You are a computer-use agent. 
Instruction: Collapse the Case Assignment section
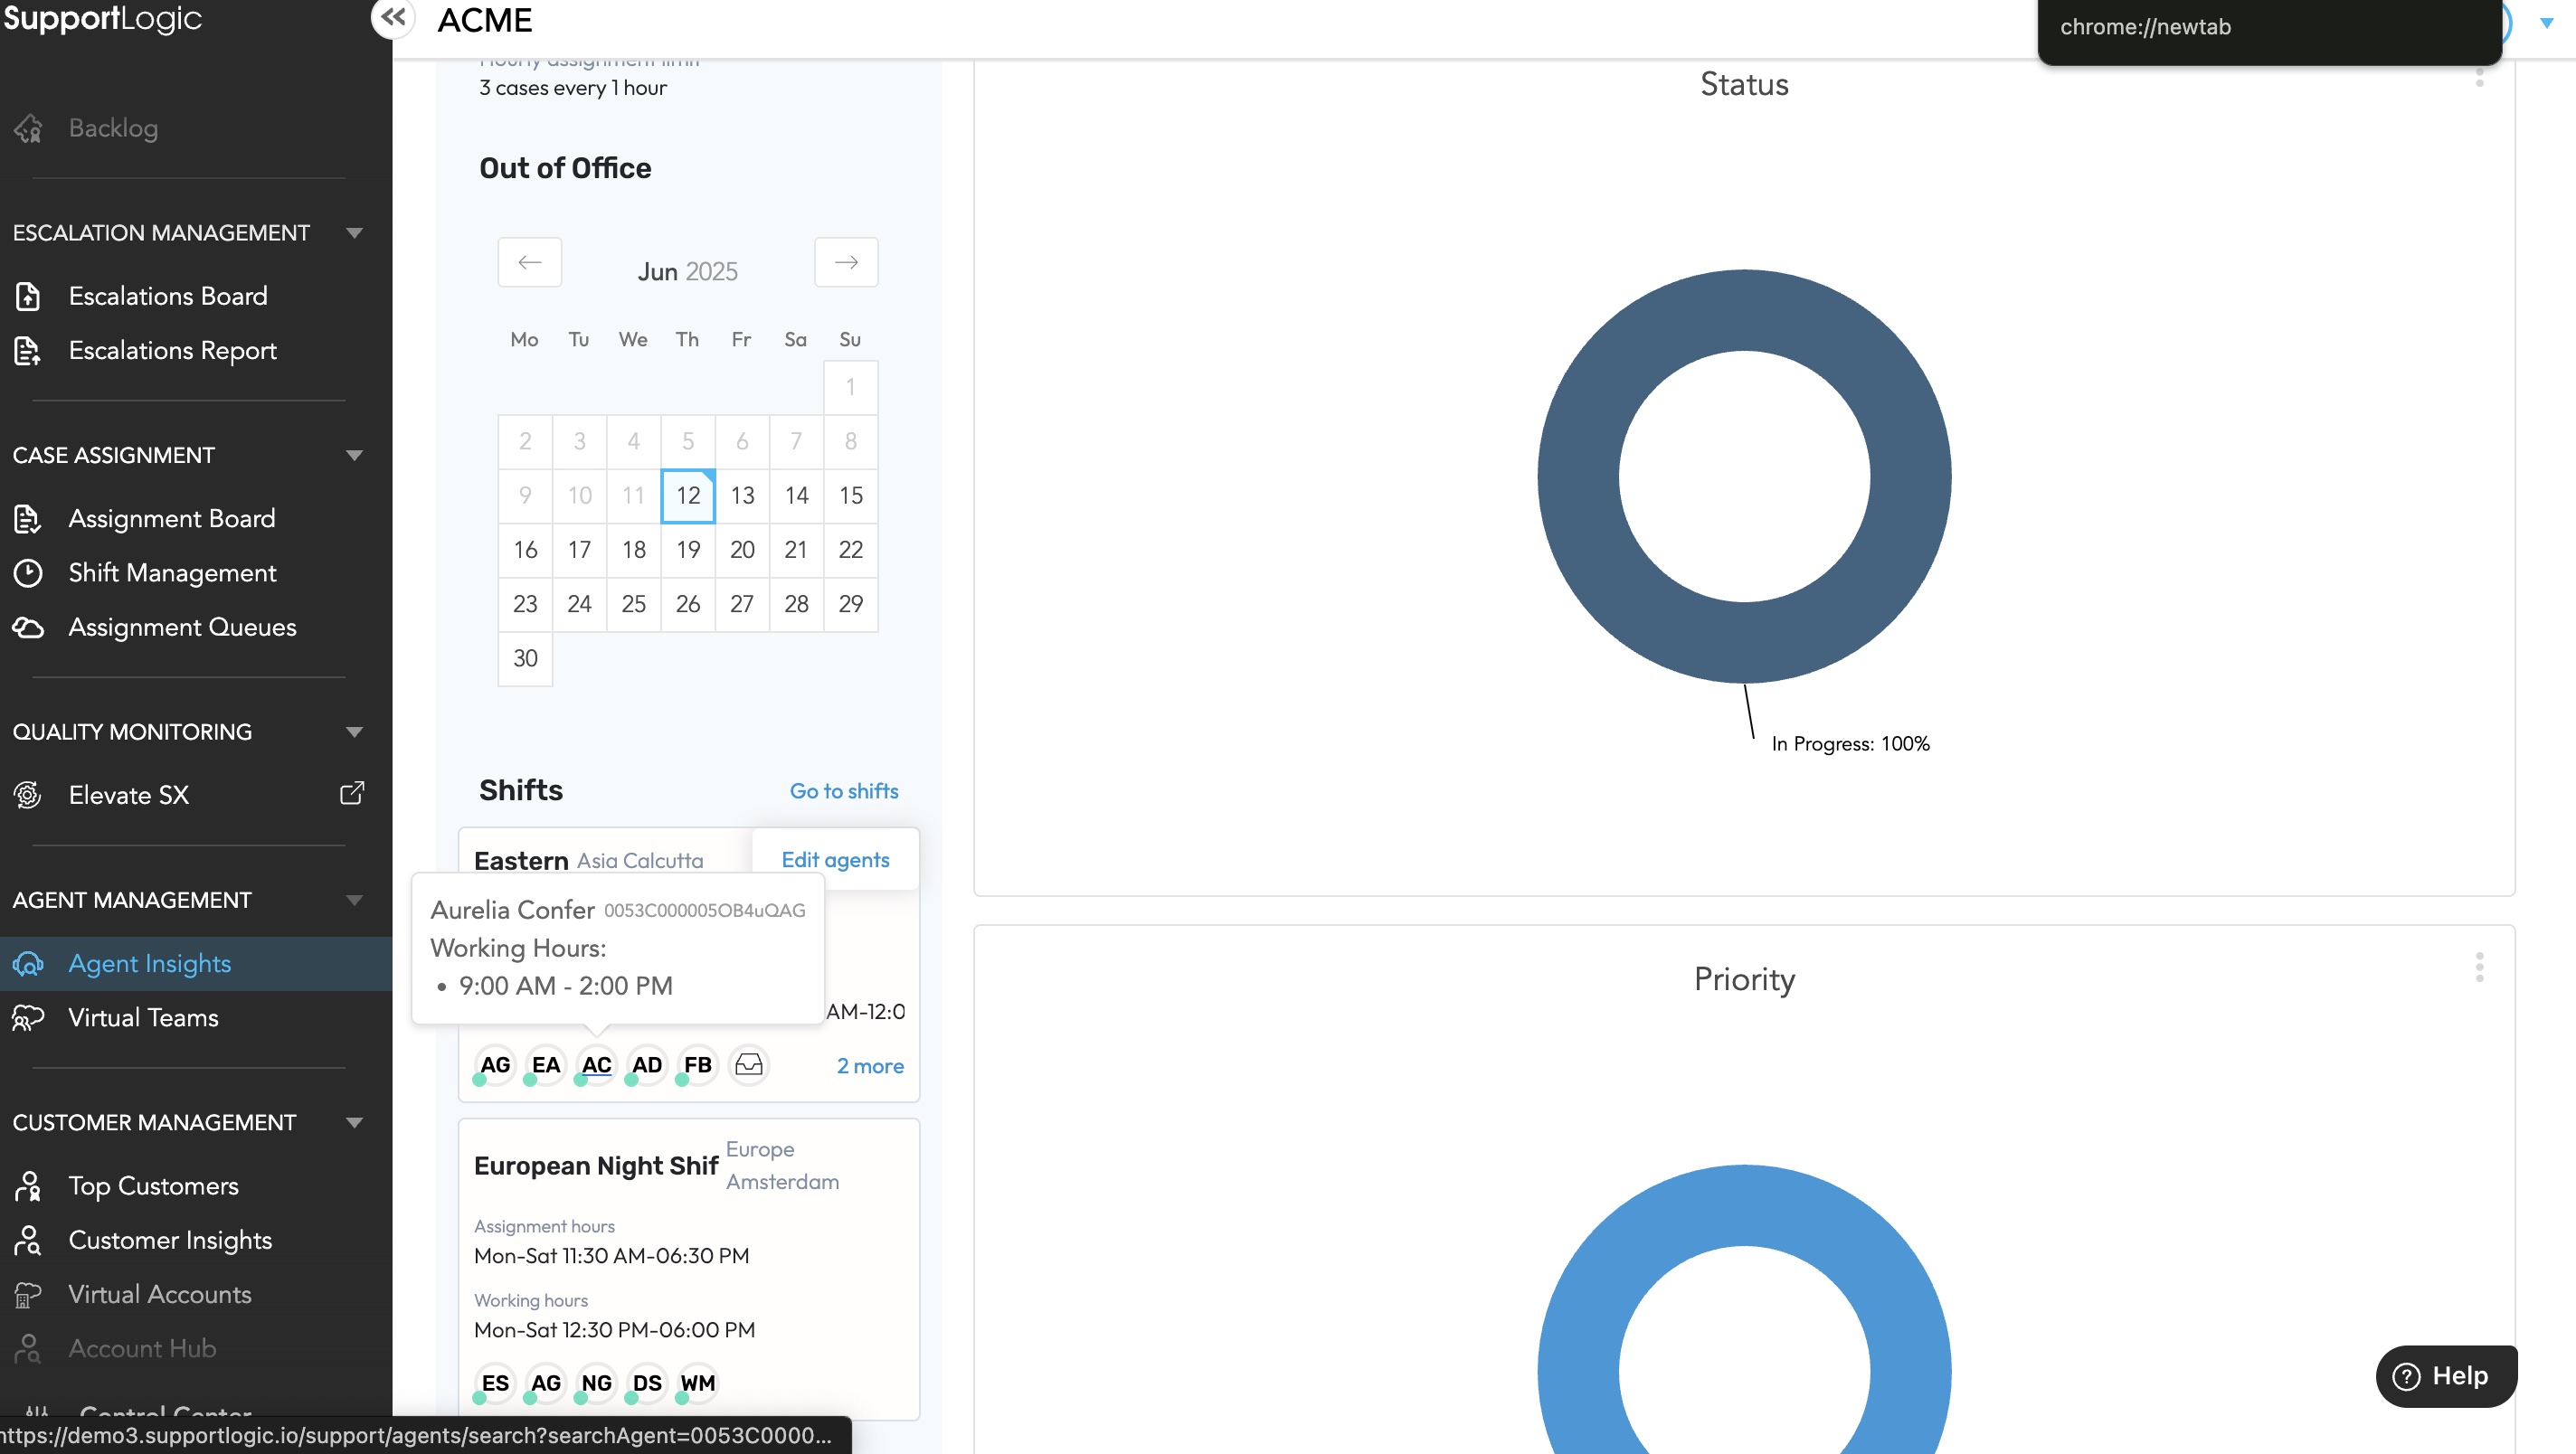pos(354,456)
